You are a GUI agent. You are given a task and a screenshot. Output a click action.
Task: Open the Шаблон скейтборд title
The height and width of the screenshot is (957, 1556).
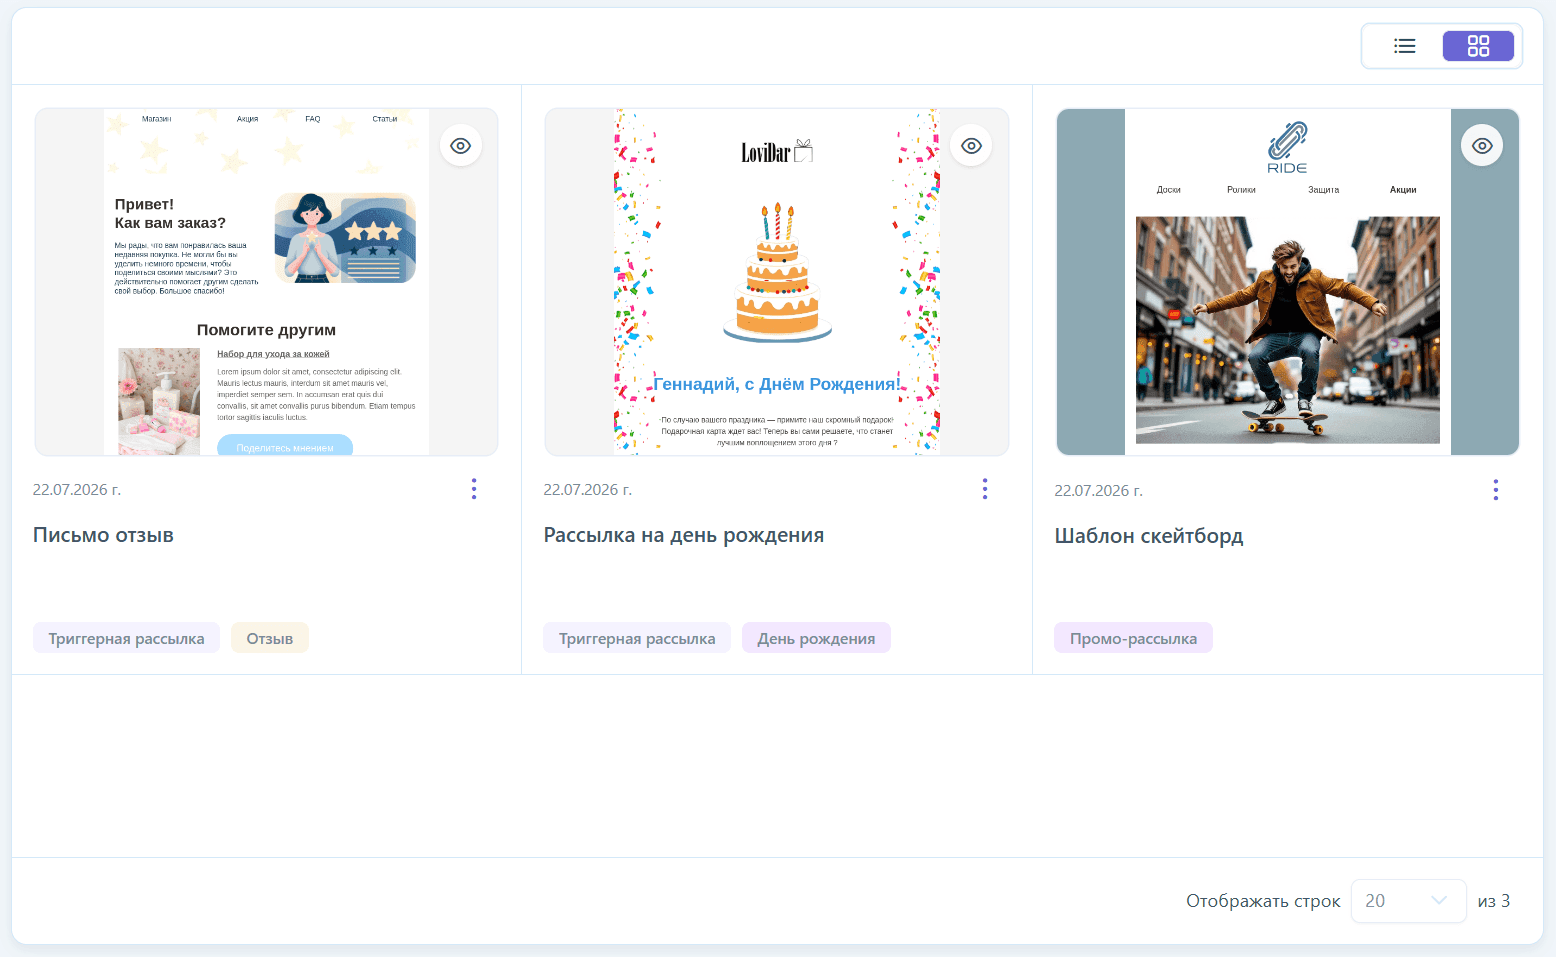tap(1149, 536)
